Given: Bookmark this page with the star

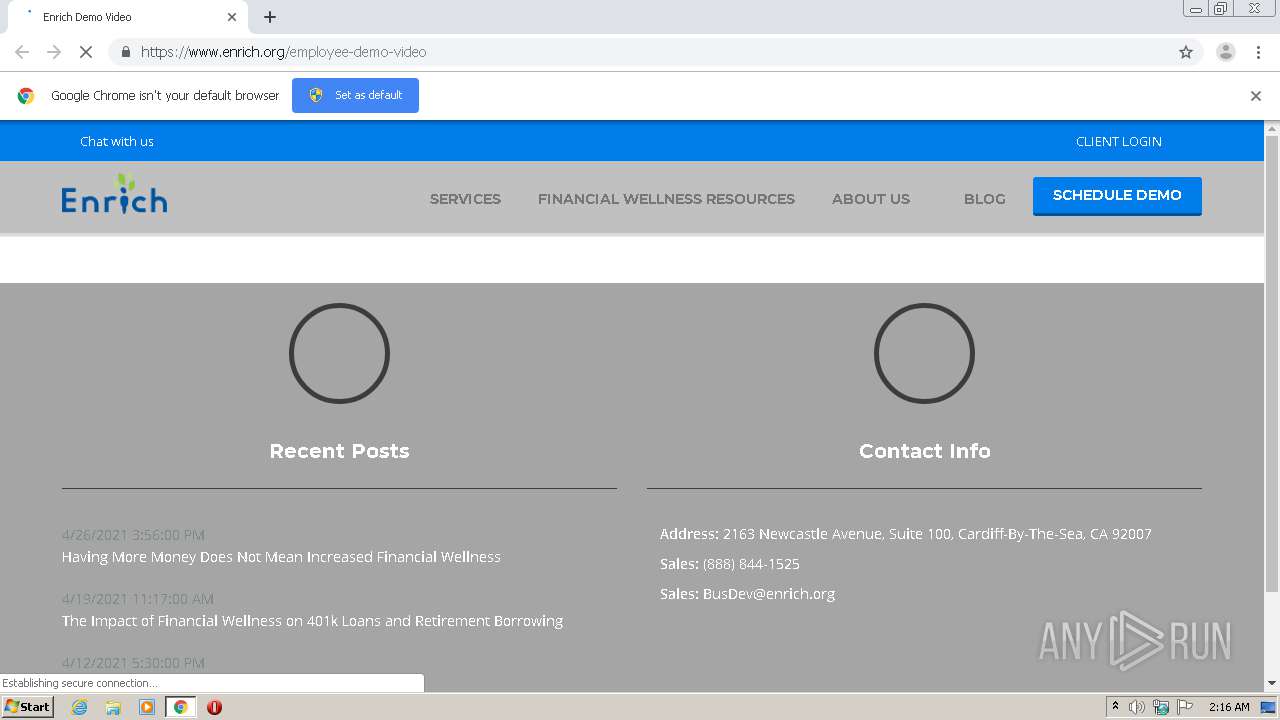Looking at the screenshot, I should 1186,52.
